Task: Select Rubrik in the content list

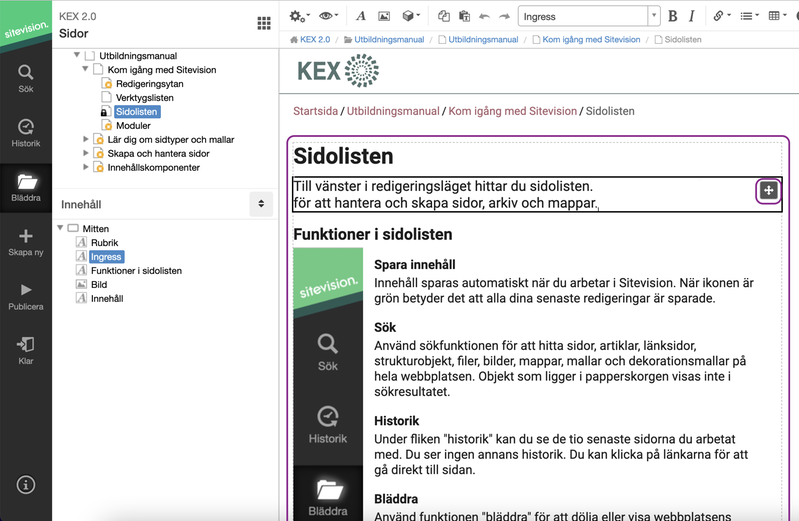Action: 104,243
